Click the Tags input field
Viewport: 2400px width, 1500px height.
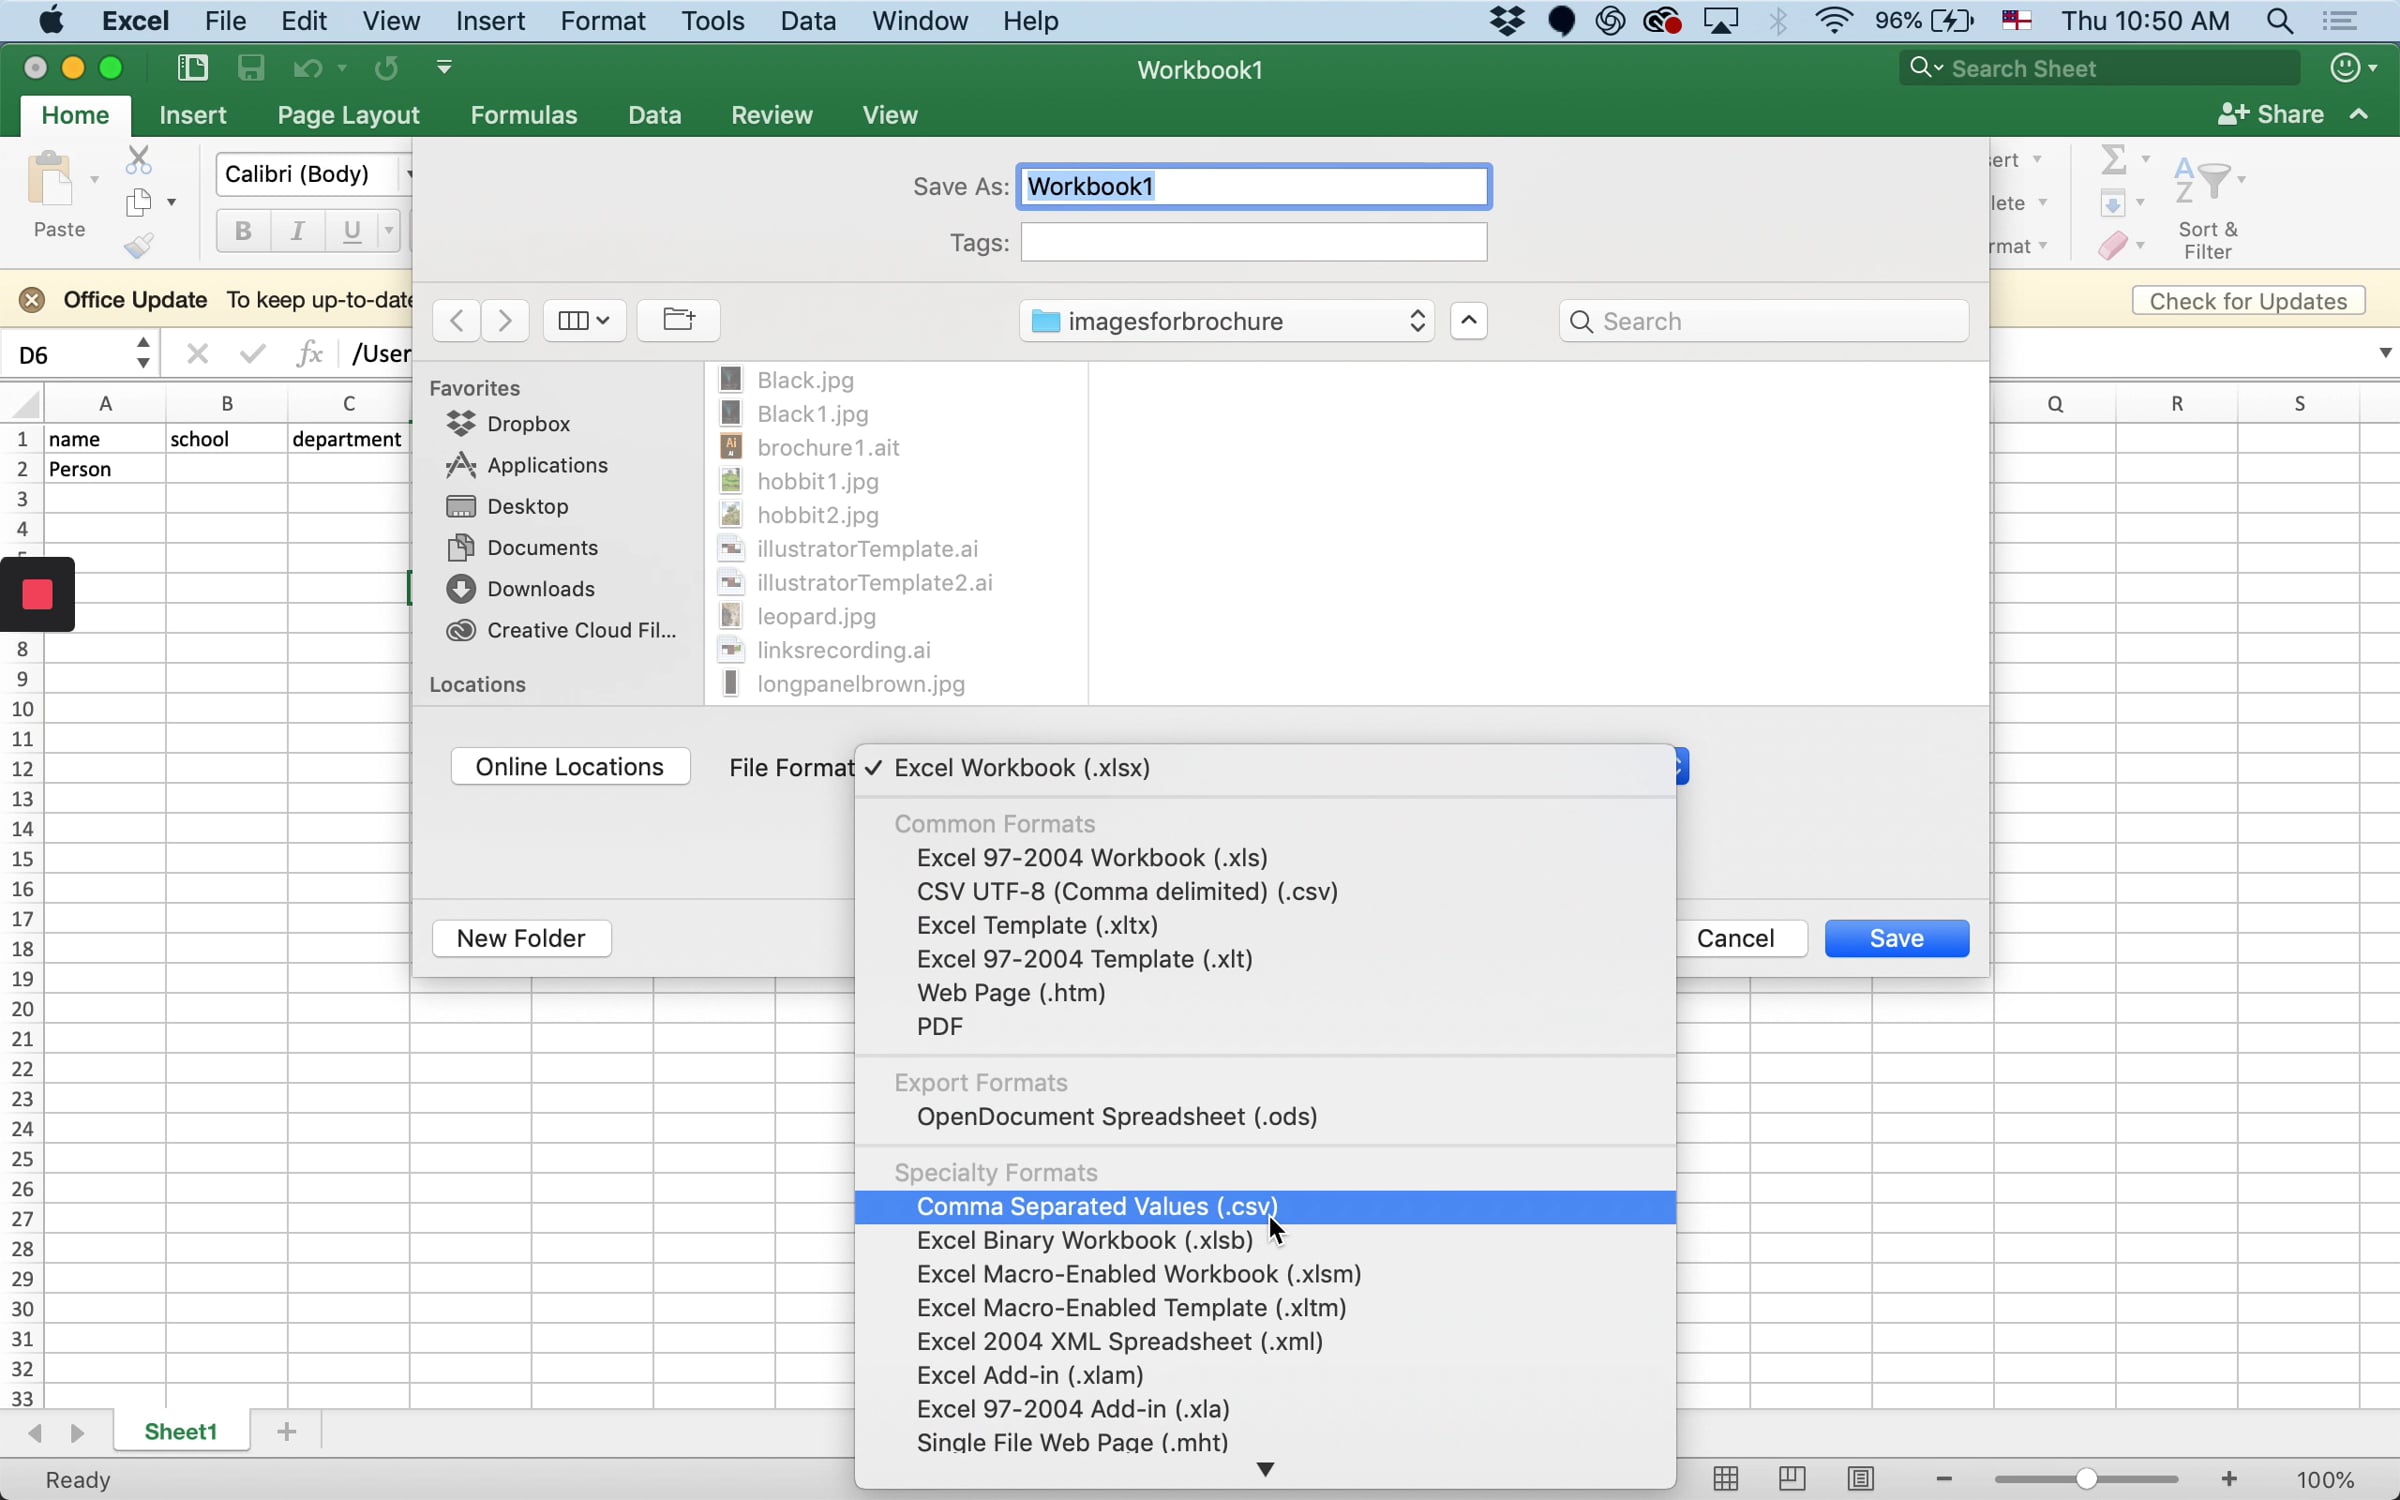[1254, 242]
